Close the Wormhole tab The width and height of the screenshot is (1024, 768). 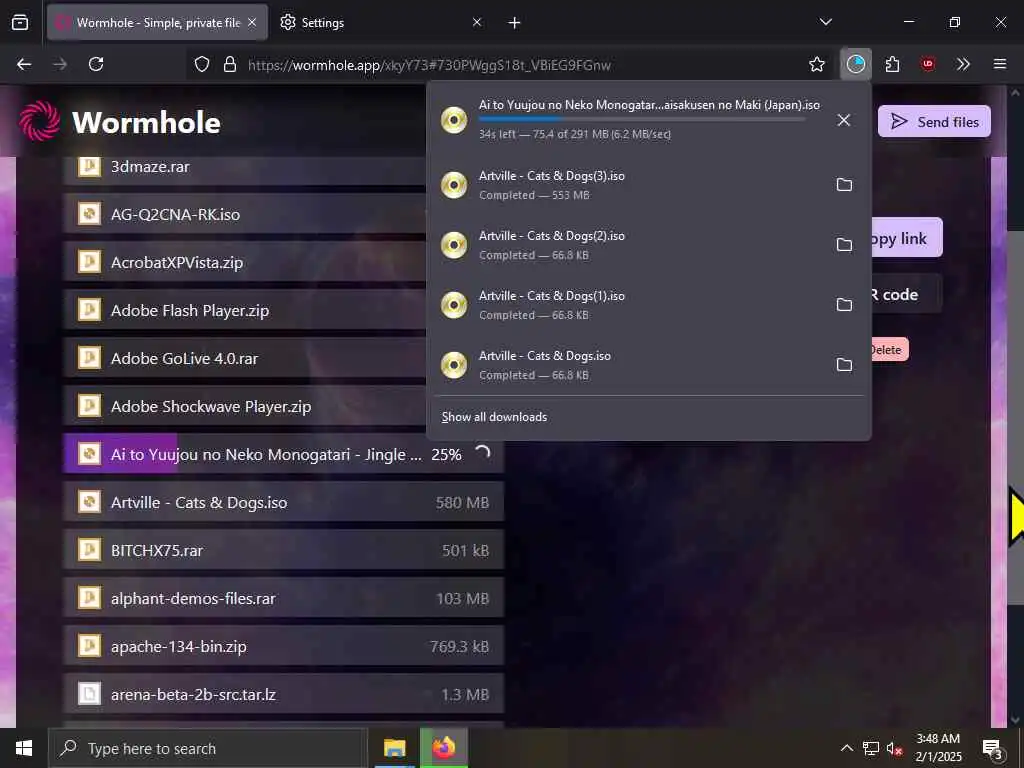(x=252, y=22)
